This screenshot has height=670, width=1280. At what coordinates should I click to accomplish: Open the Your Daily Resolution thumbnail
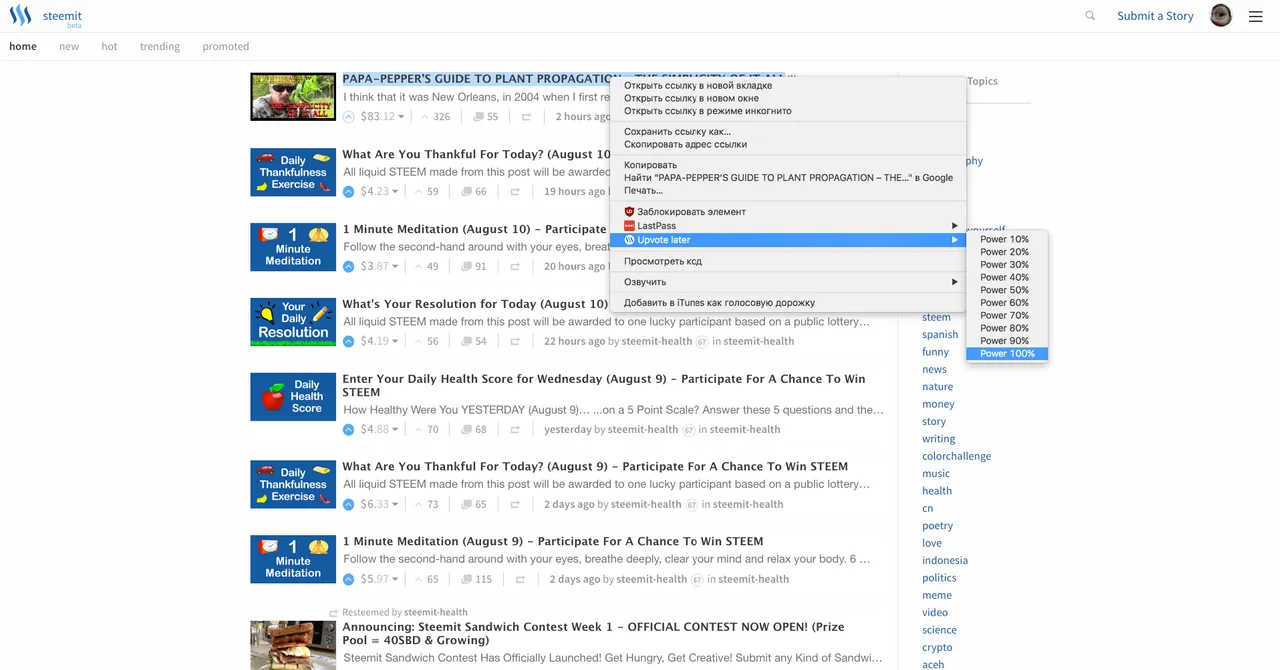coord(293,322)
